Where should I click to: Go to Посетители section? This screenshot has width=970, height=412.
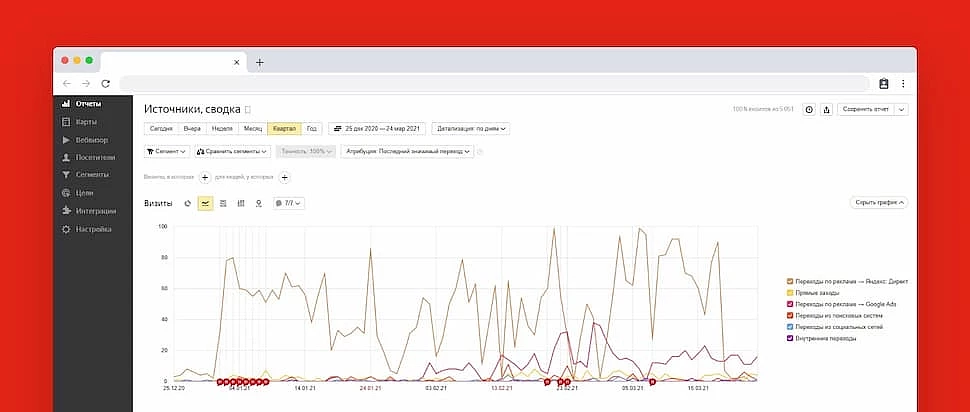(x=94, y=158)
